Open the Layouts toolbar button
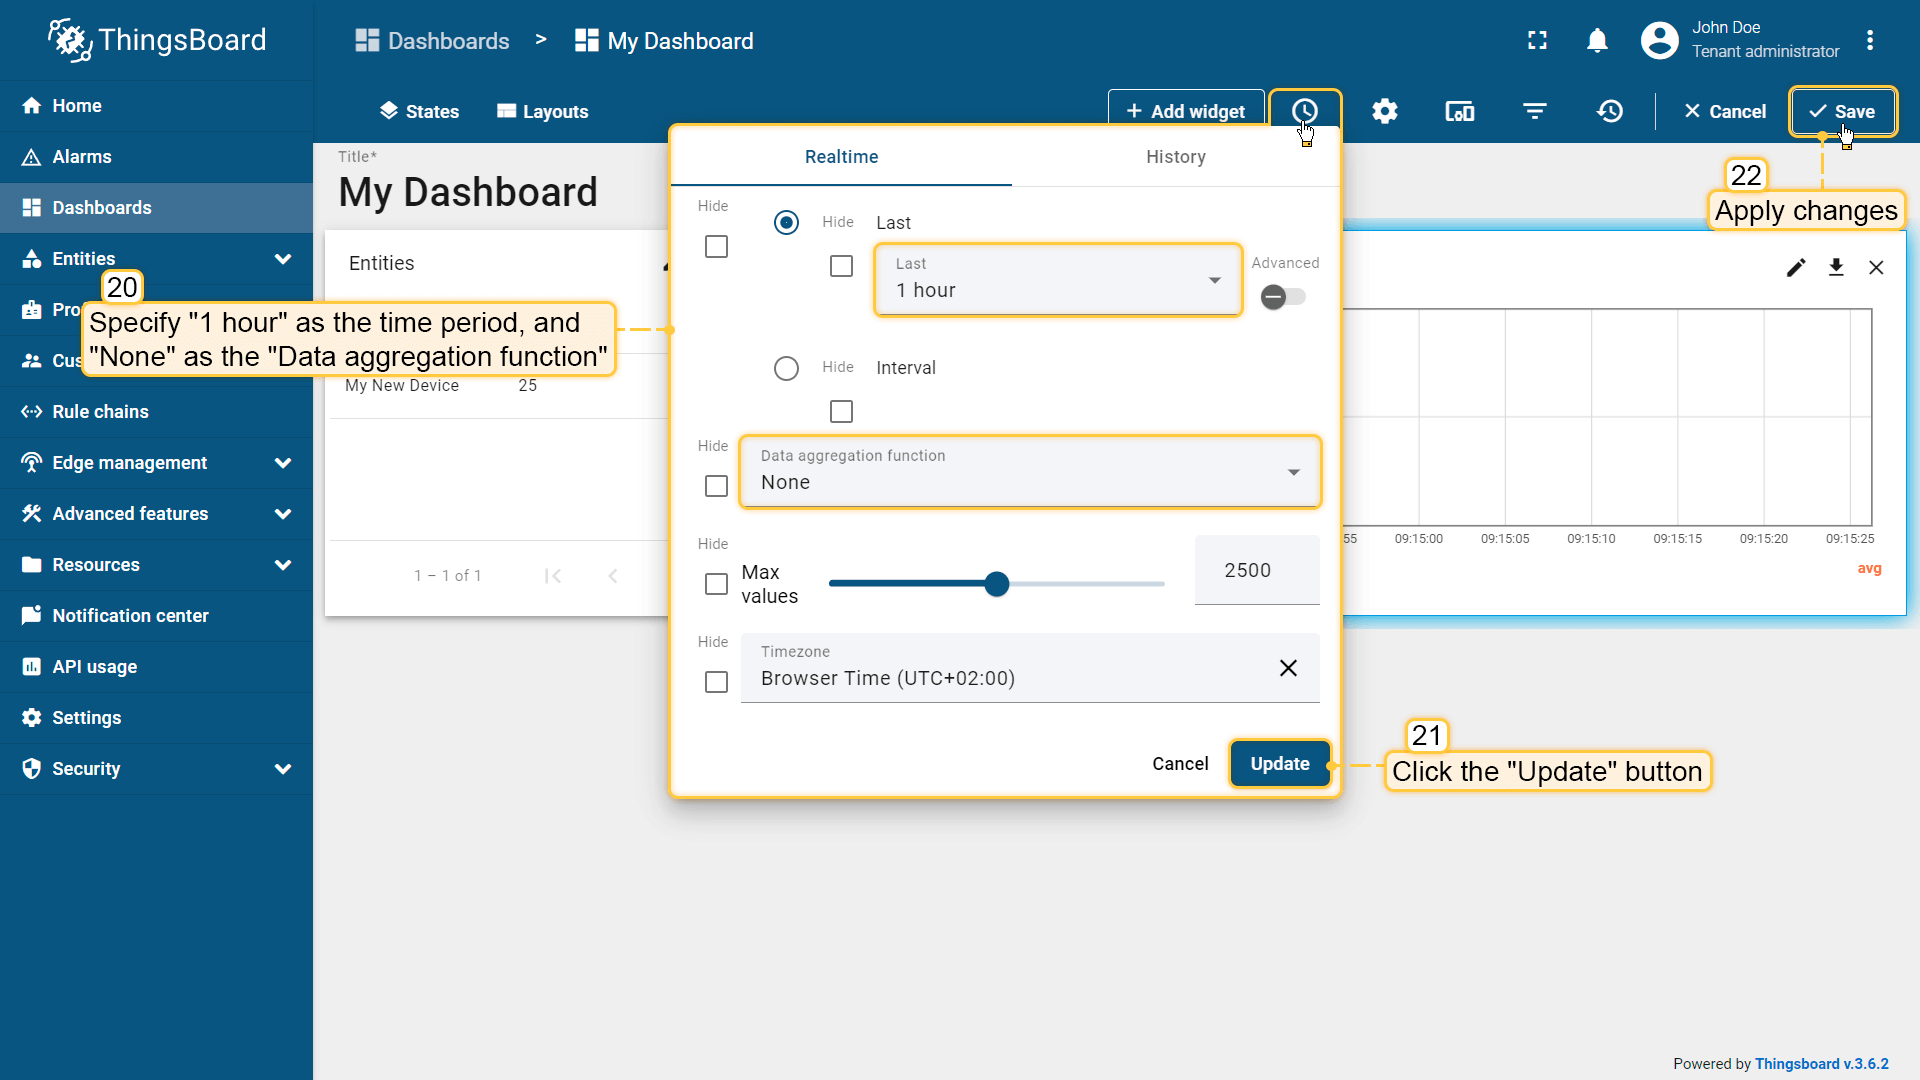Screen dimensions: 1920x1080 tap(543, 111)
